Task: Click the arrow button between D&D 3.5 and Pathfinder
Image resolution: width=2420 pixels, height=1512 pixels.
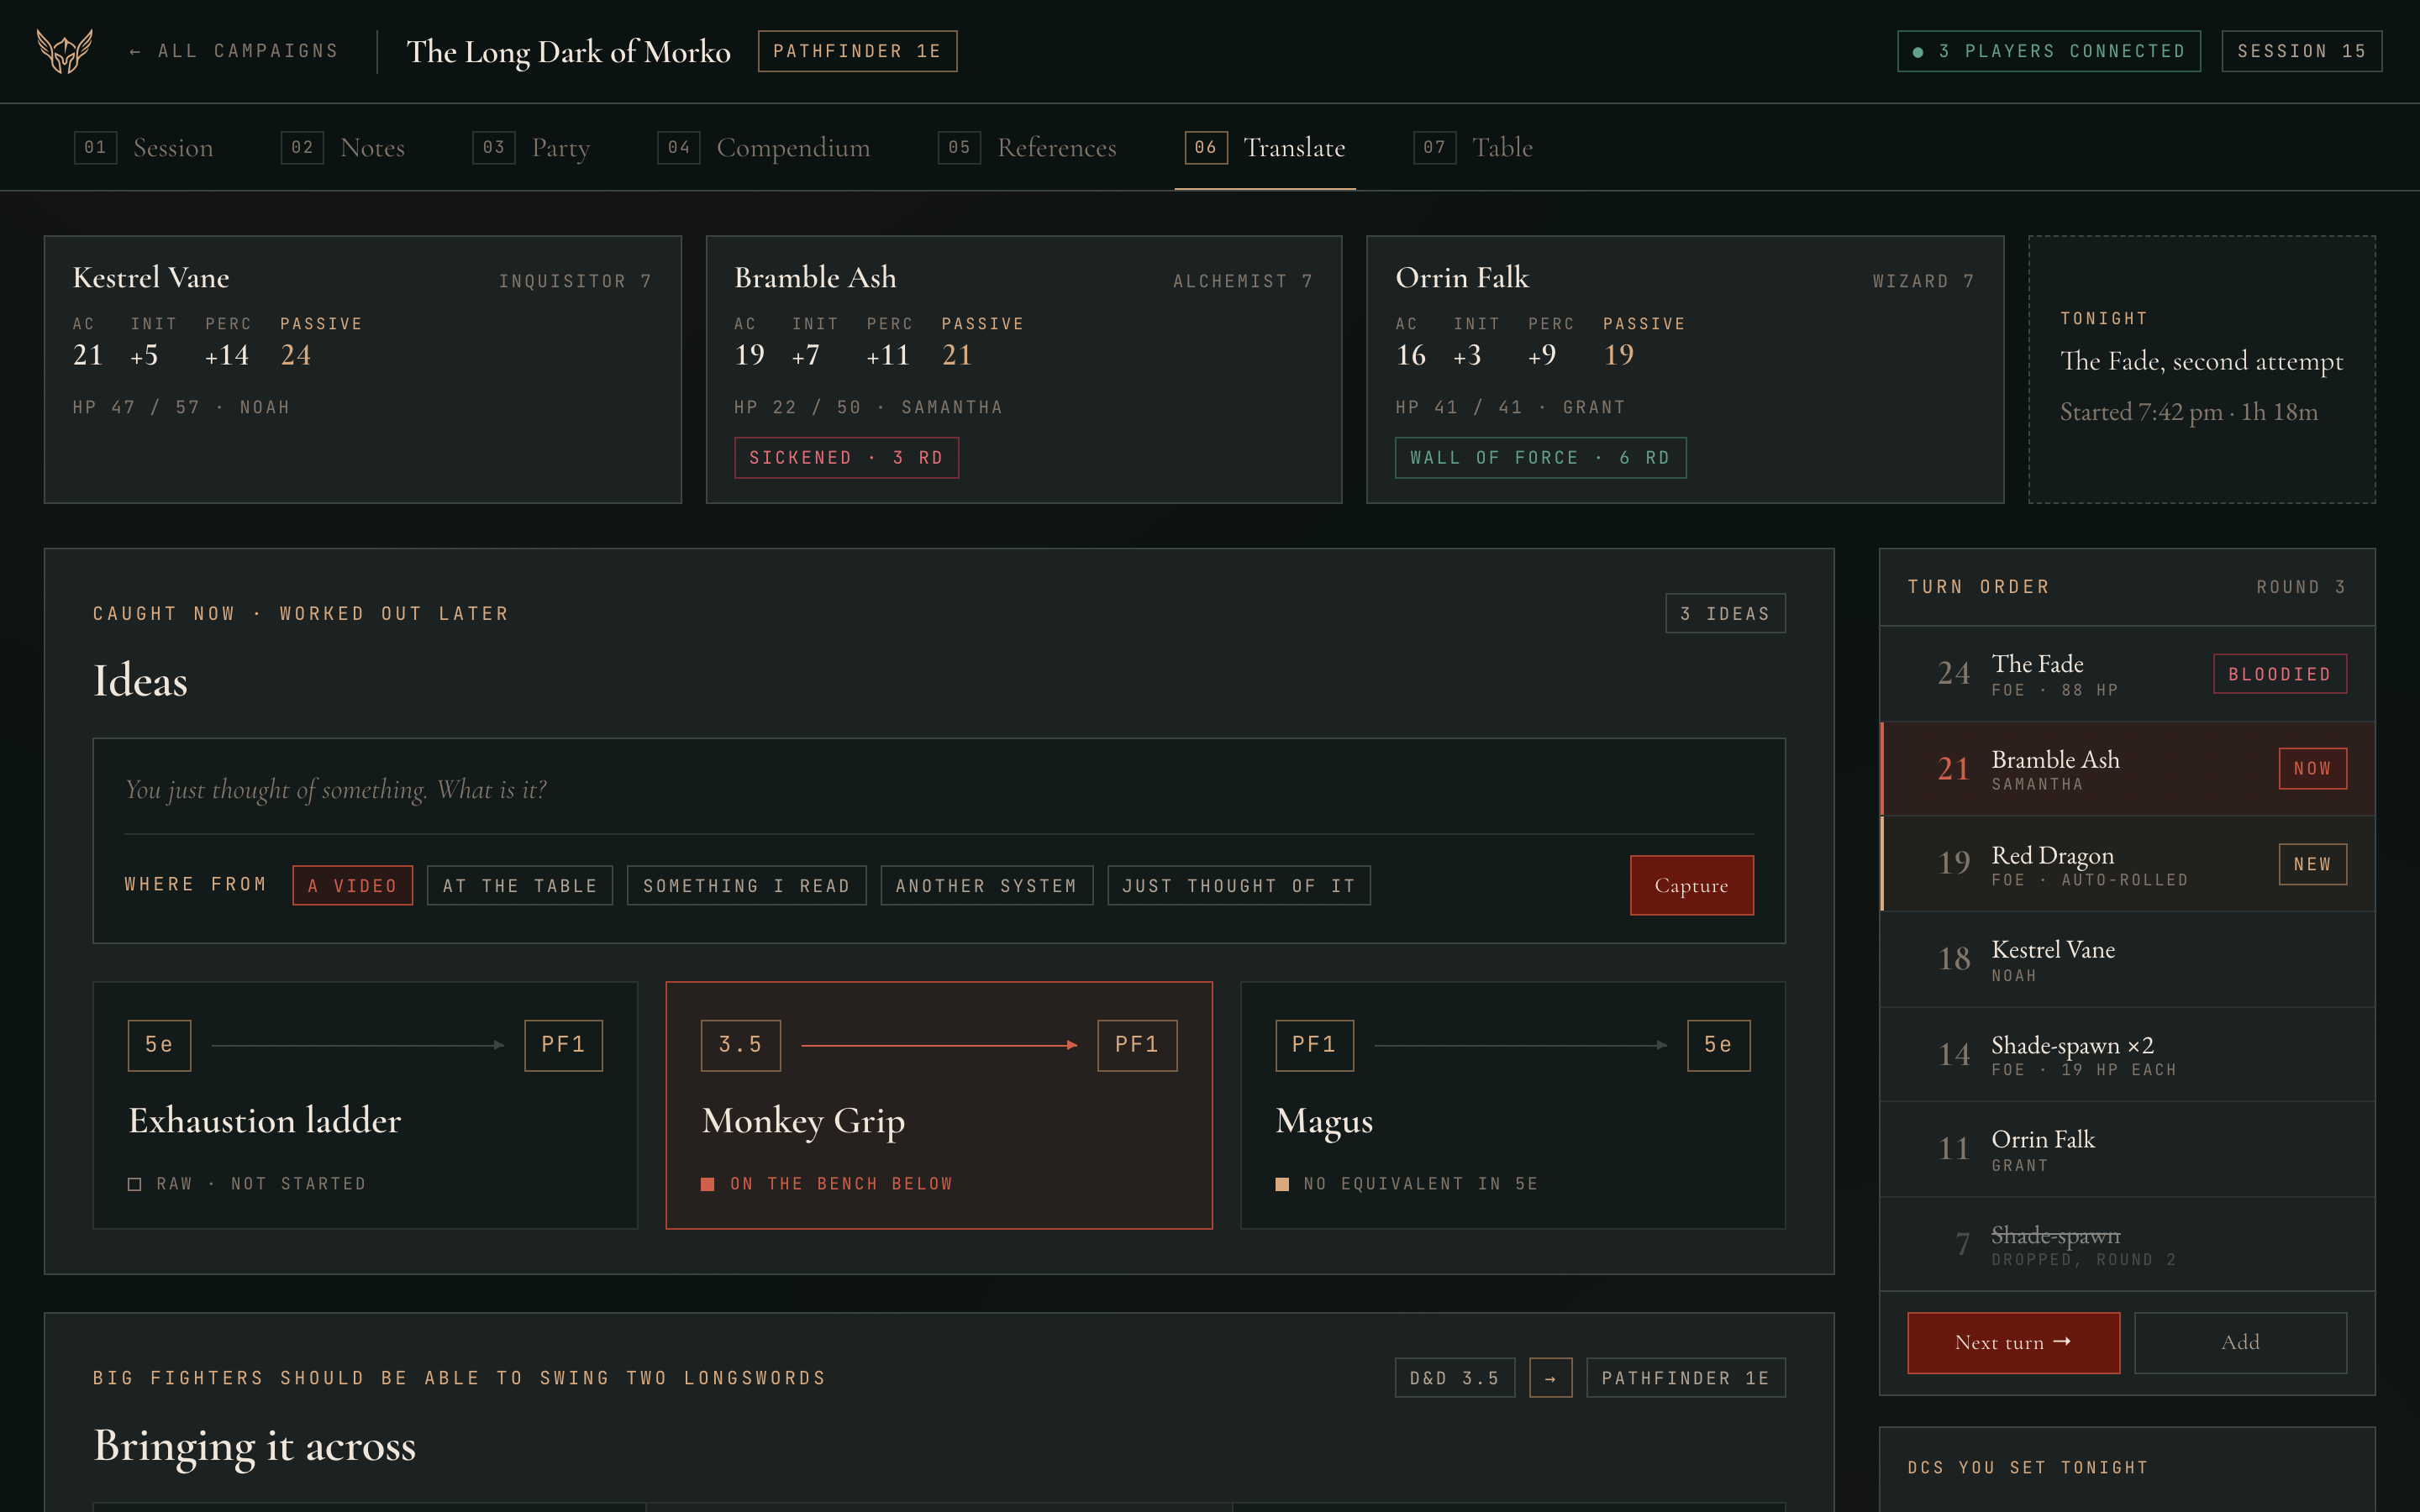Action: click(1550, 1378)
